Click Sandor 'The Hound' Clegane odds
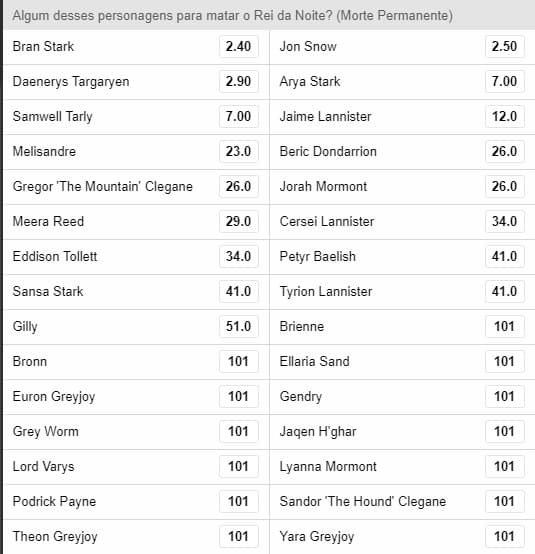Image resolution: width=535 pixels, height=554 pixels. click(x=505, y=501)
